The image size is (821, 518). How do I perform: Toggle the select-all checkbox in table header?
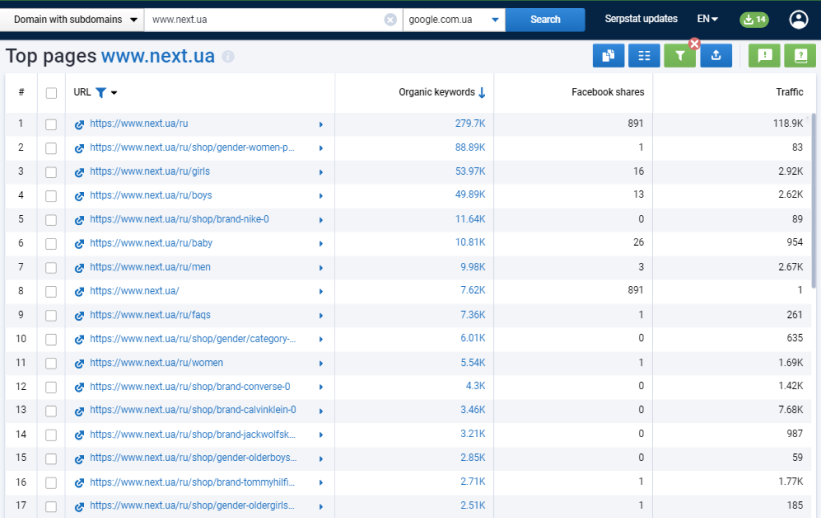pyautogui.click(x=51, y=93)
